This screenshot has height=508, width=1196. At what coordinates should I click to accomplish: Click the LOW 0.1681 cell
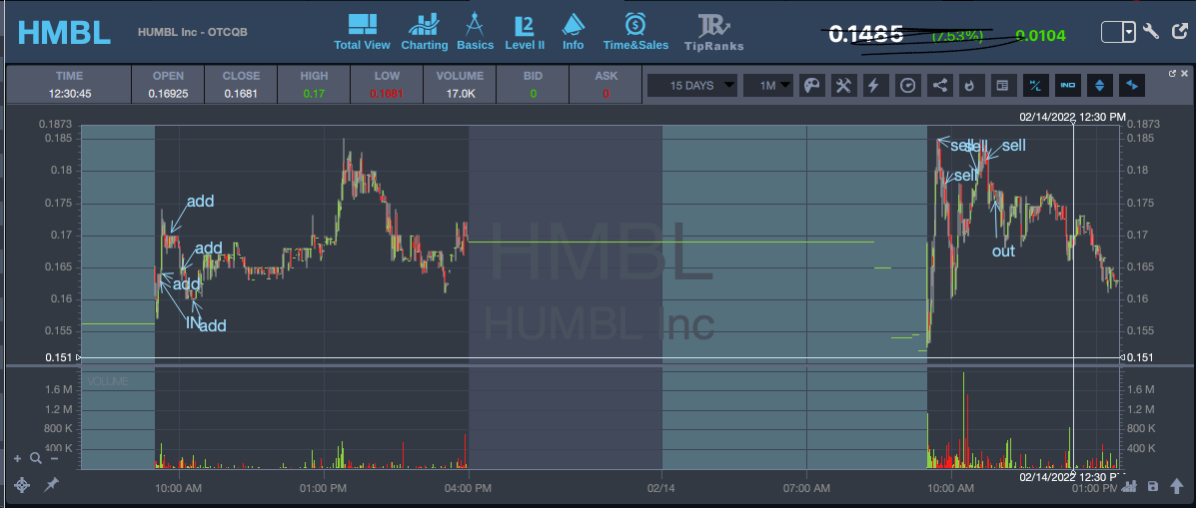pyautogui.click(x=387, y=85)
